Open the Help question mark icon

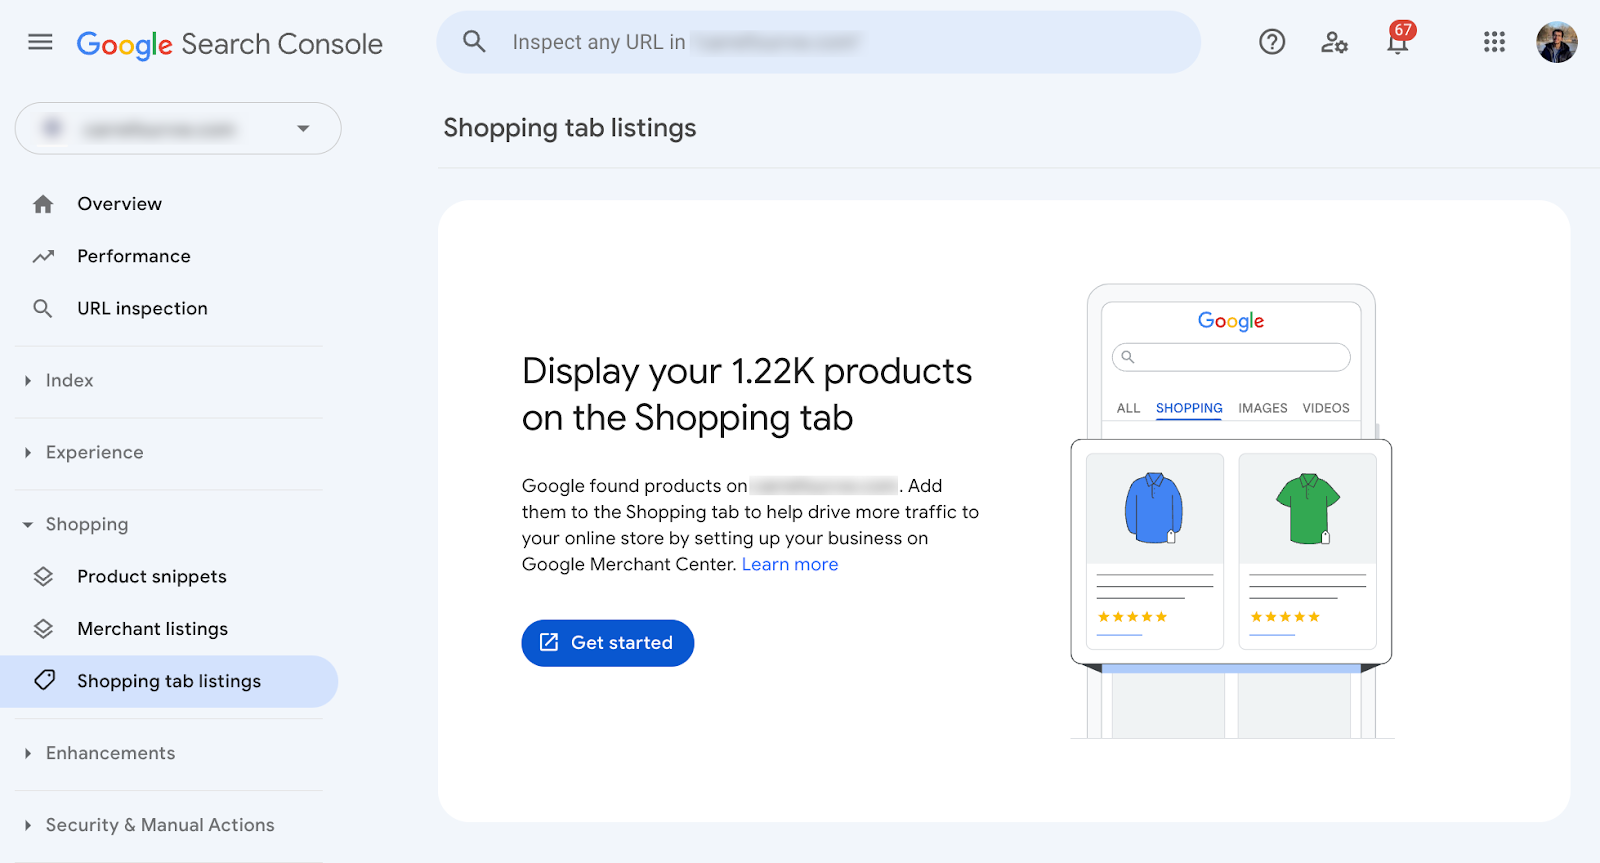(1272, 42)
